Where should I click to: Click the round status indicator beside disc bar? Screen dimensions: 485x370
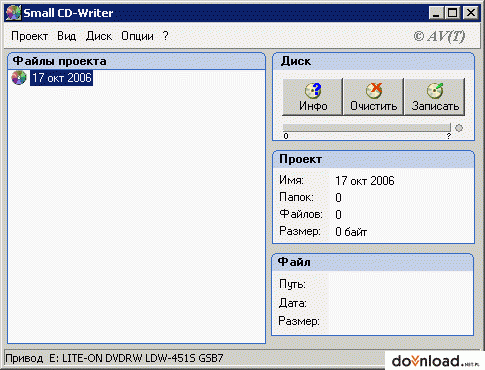459,128
